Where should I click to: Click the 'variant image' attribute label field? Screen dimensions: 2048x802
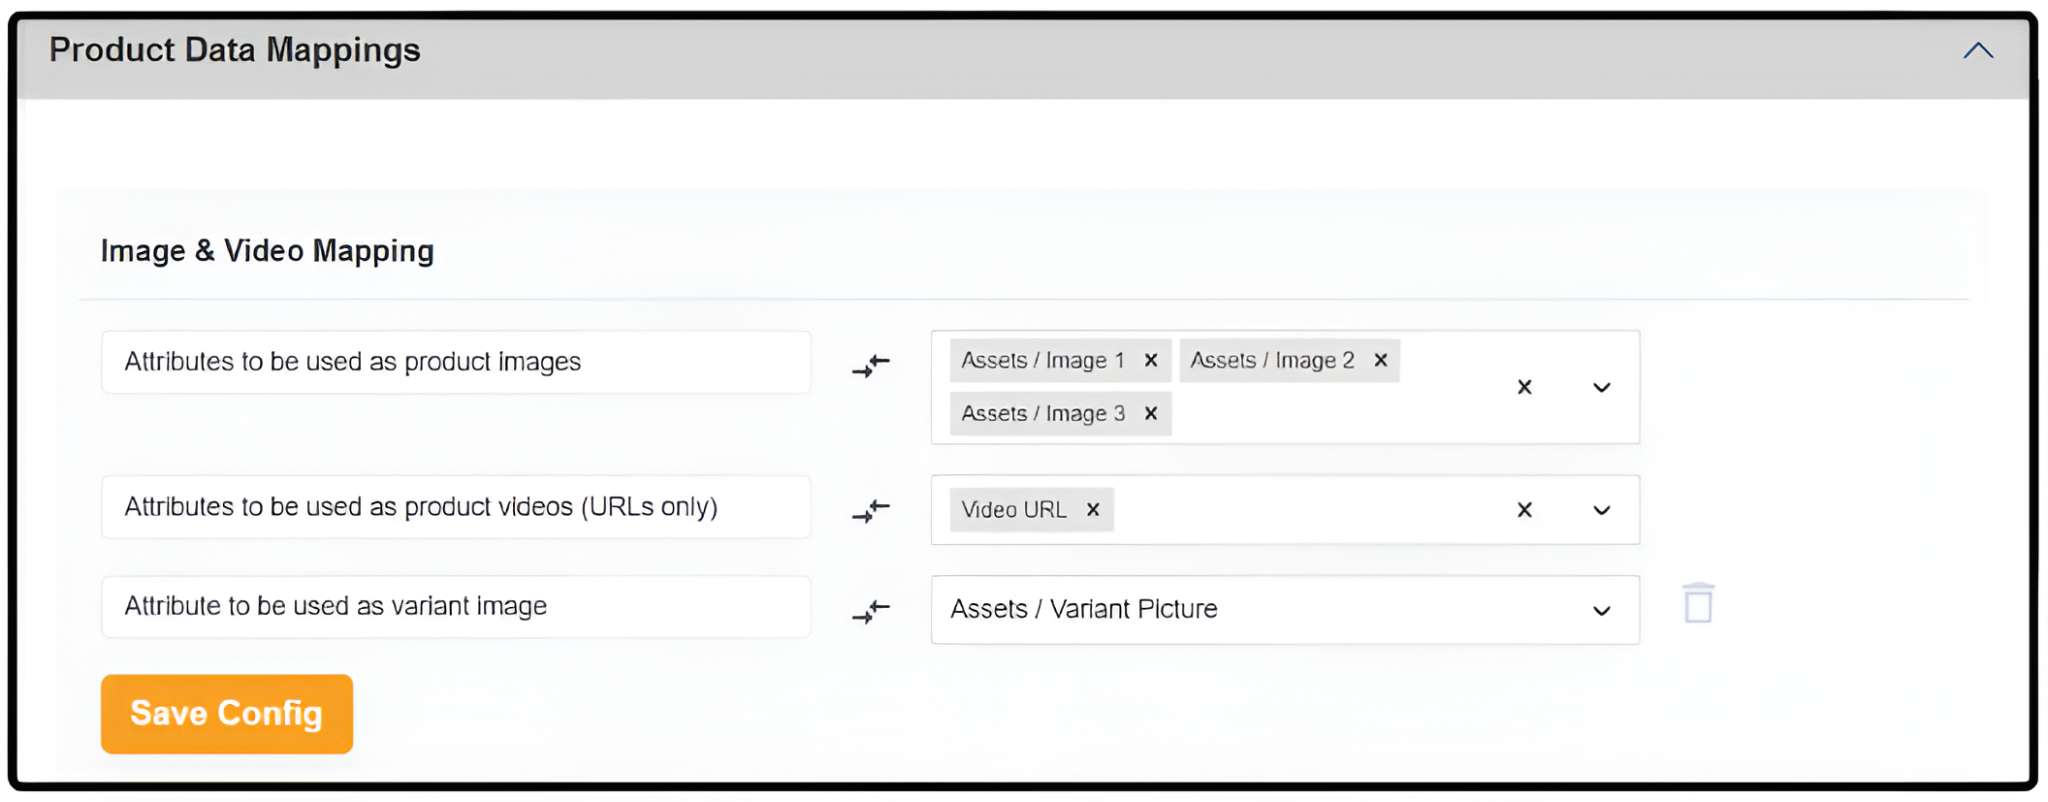tap(455, 606)
